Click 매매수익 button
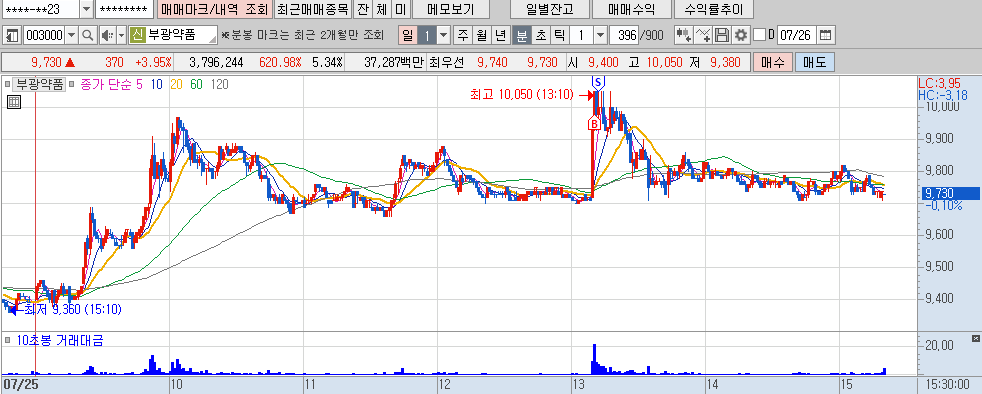 tap(631, 9)
